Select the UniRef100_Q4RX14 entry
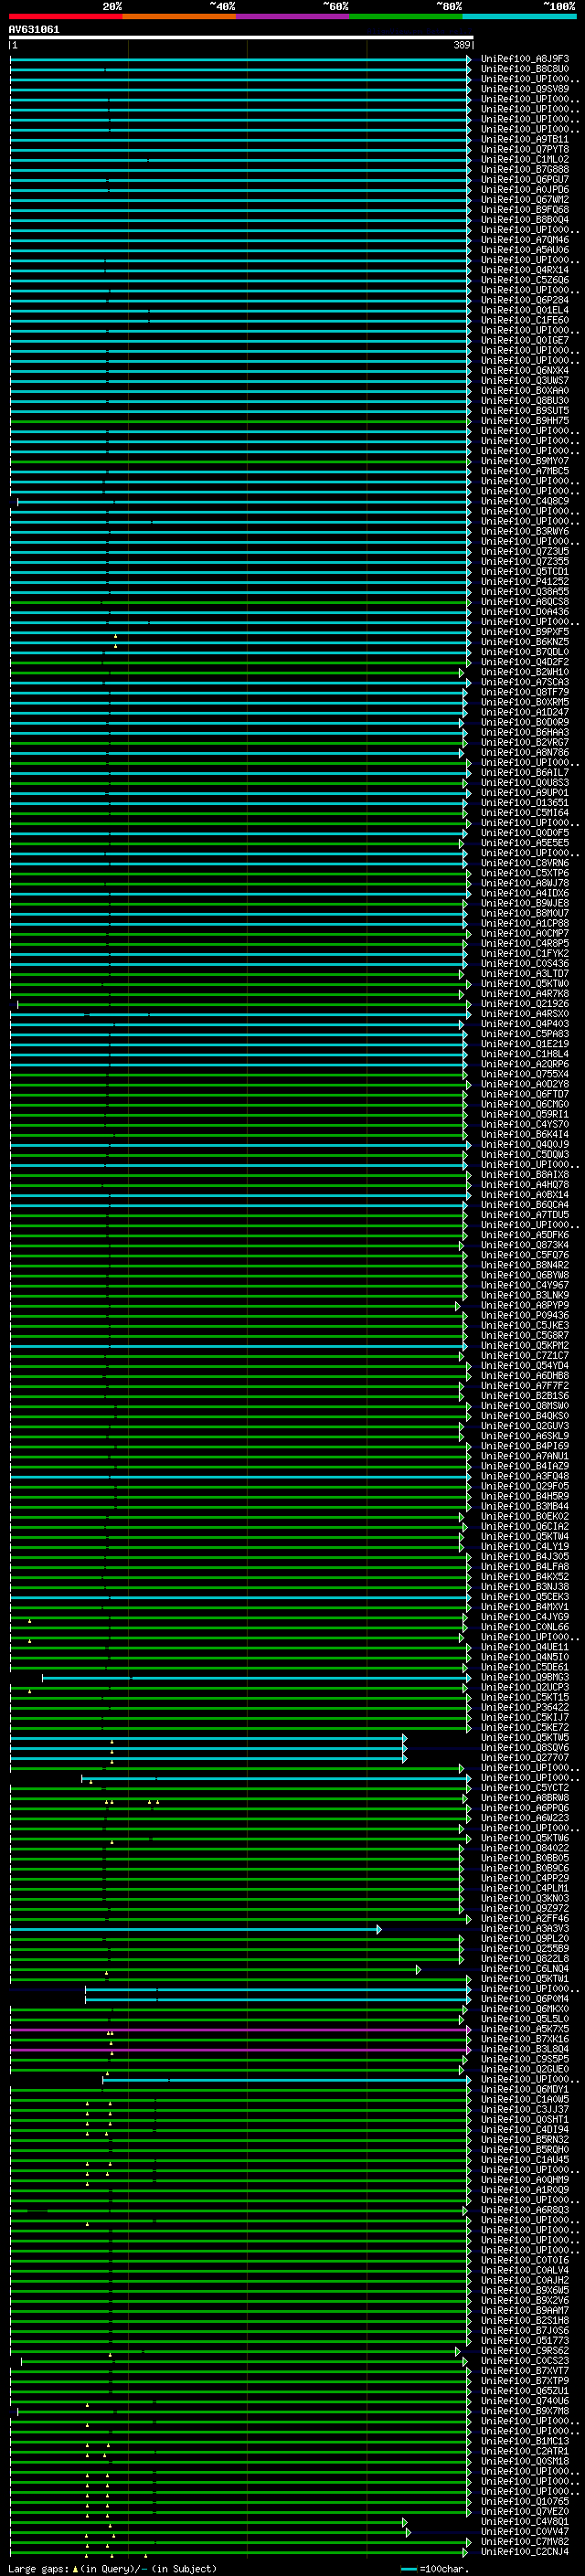The width and height of the screenshot is (585, 2576). [525, 270]
